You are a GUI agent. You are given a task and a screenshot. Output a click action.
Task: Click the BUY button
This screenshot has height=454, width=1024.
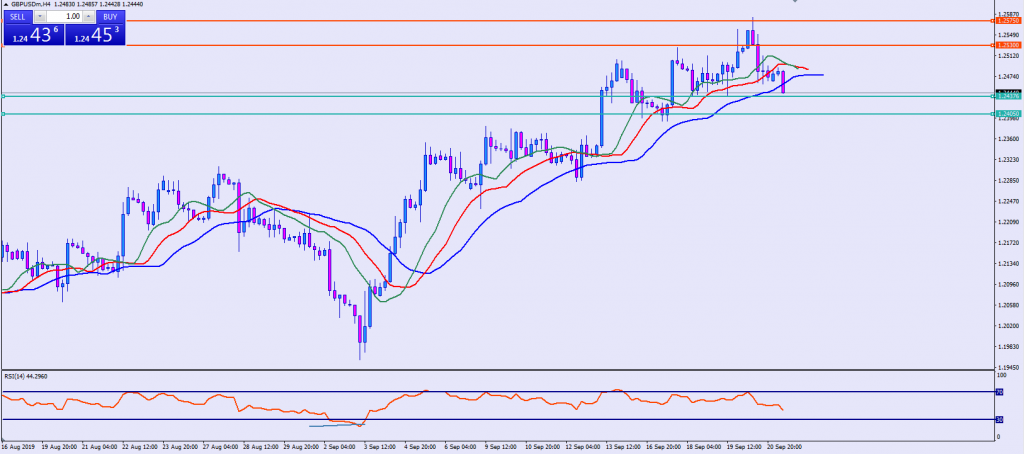tap(110, 17)
